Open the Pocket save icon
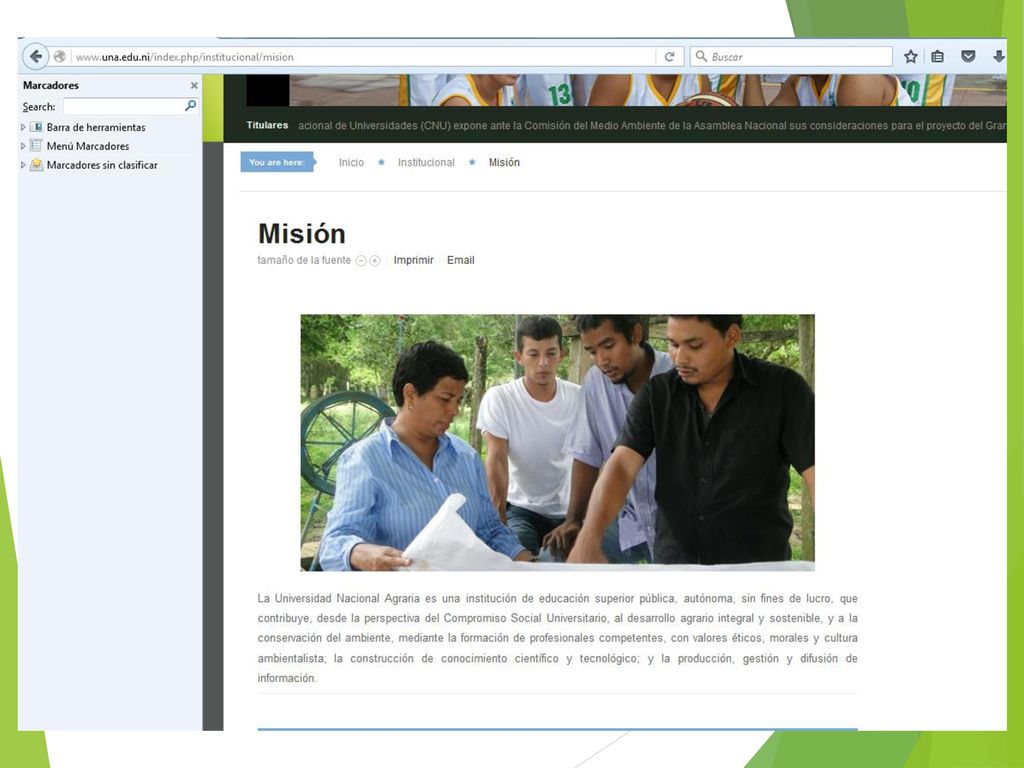The image size is (1024, 768). (968, 57)
